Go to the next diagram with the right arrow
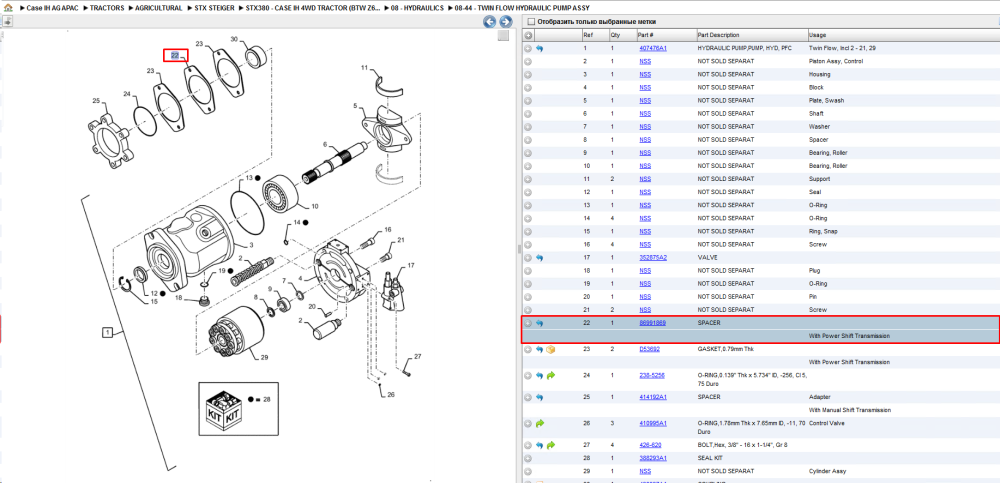Screen dimensions: 1000x483 click(x=505, y=22)
